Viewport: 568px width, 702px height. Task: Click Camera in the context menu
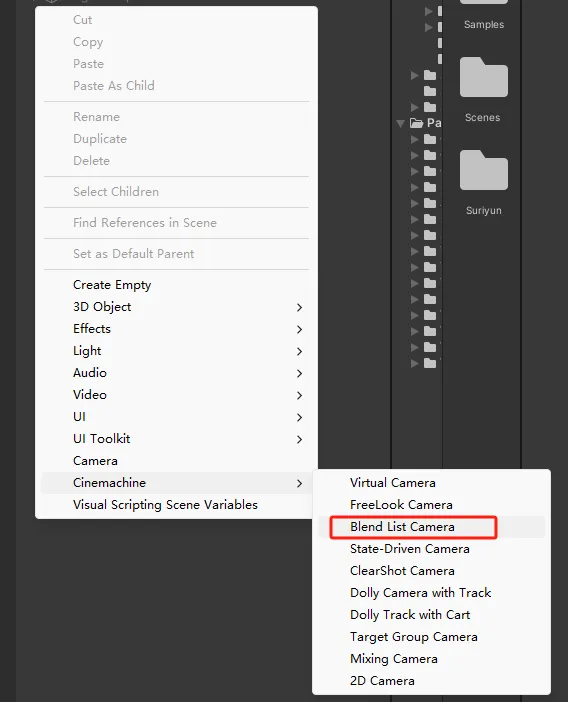pos(176,461)
